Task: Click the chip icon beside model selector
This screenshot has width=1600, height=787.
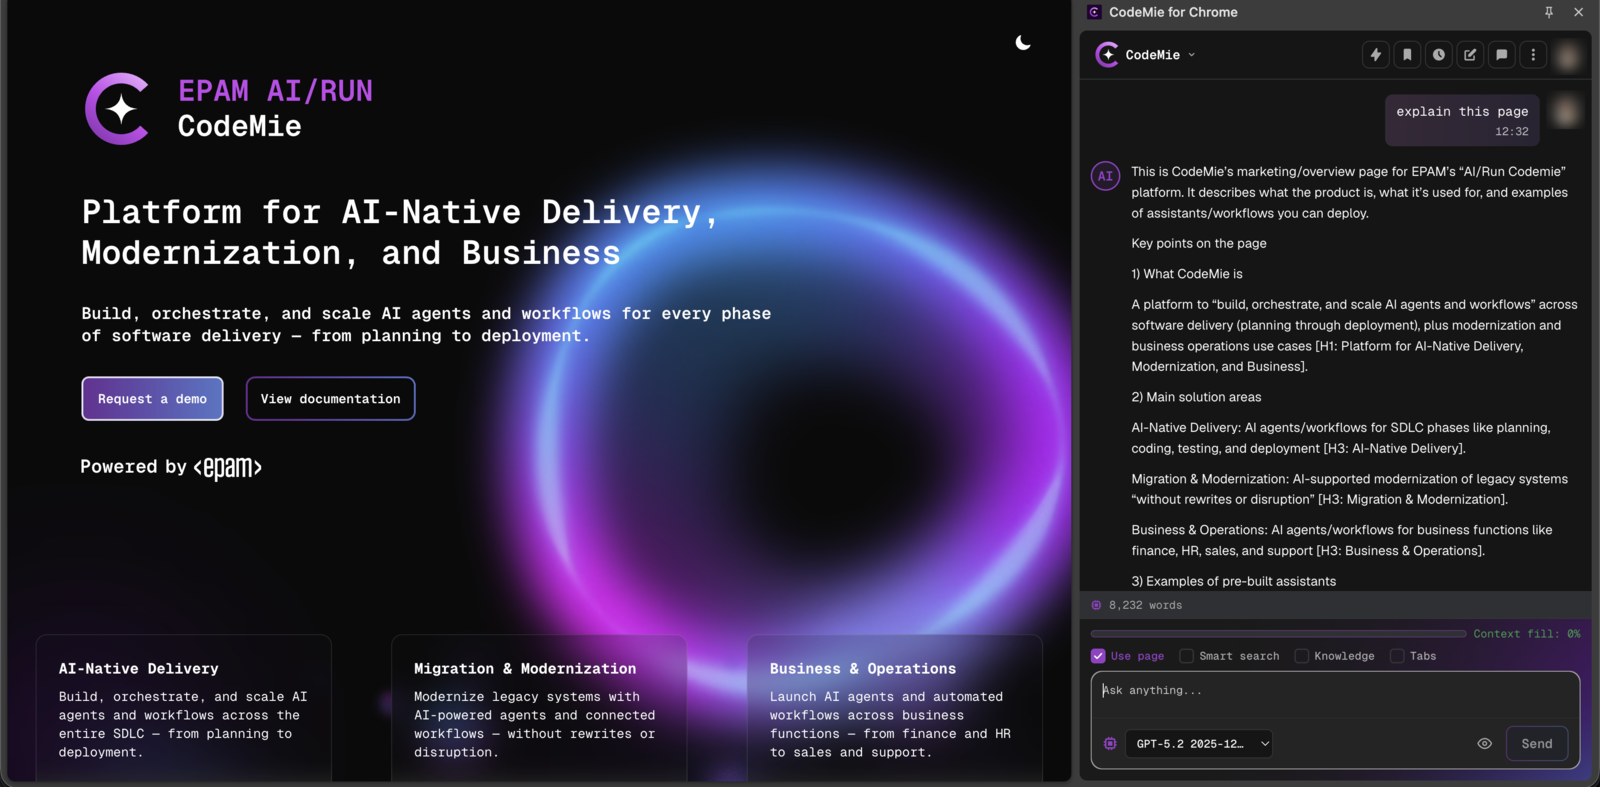Action: coord(1110,743)
